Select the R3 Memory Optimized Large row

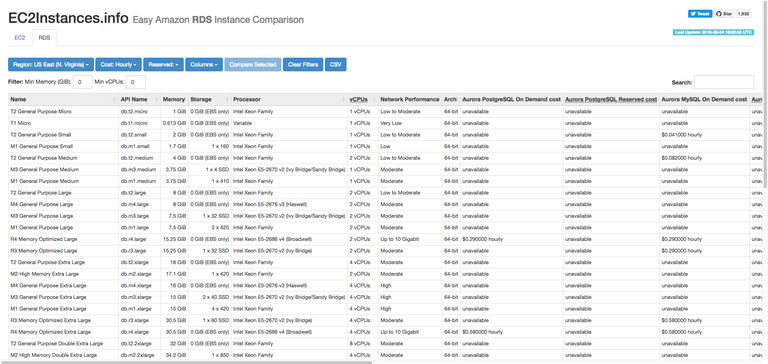384,251
